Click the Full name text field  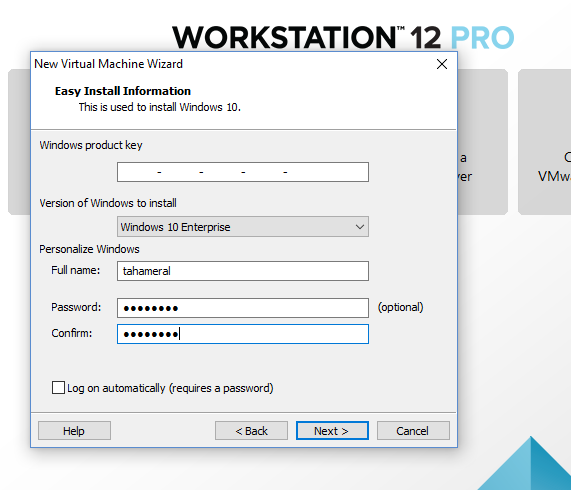point(243,271)
